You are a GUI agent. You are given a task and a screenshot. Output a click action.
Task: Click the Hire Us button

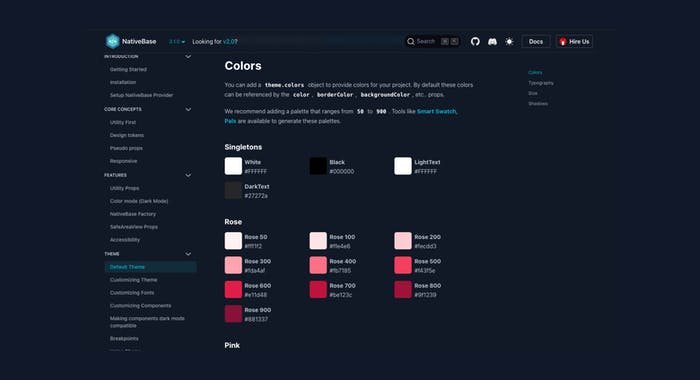[x=575, y=42]
